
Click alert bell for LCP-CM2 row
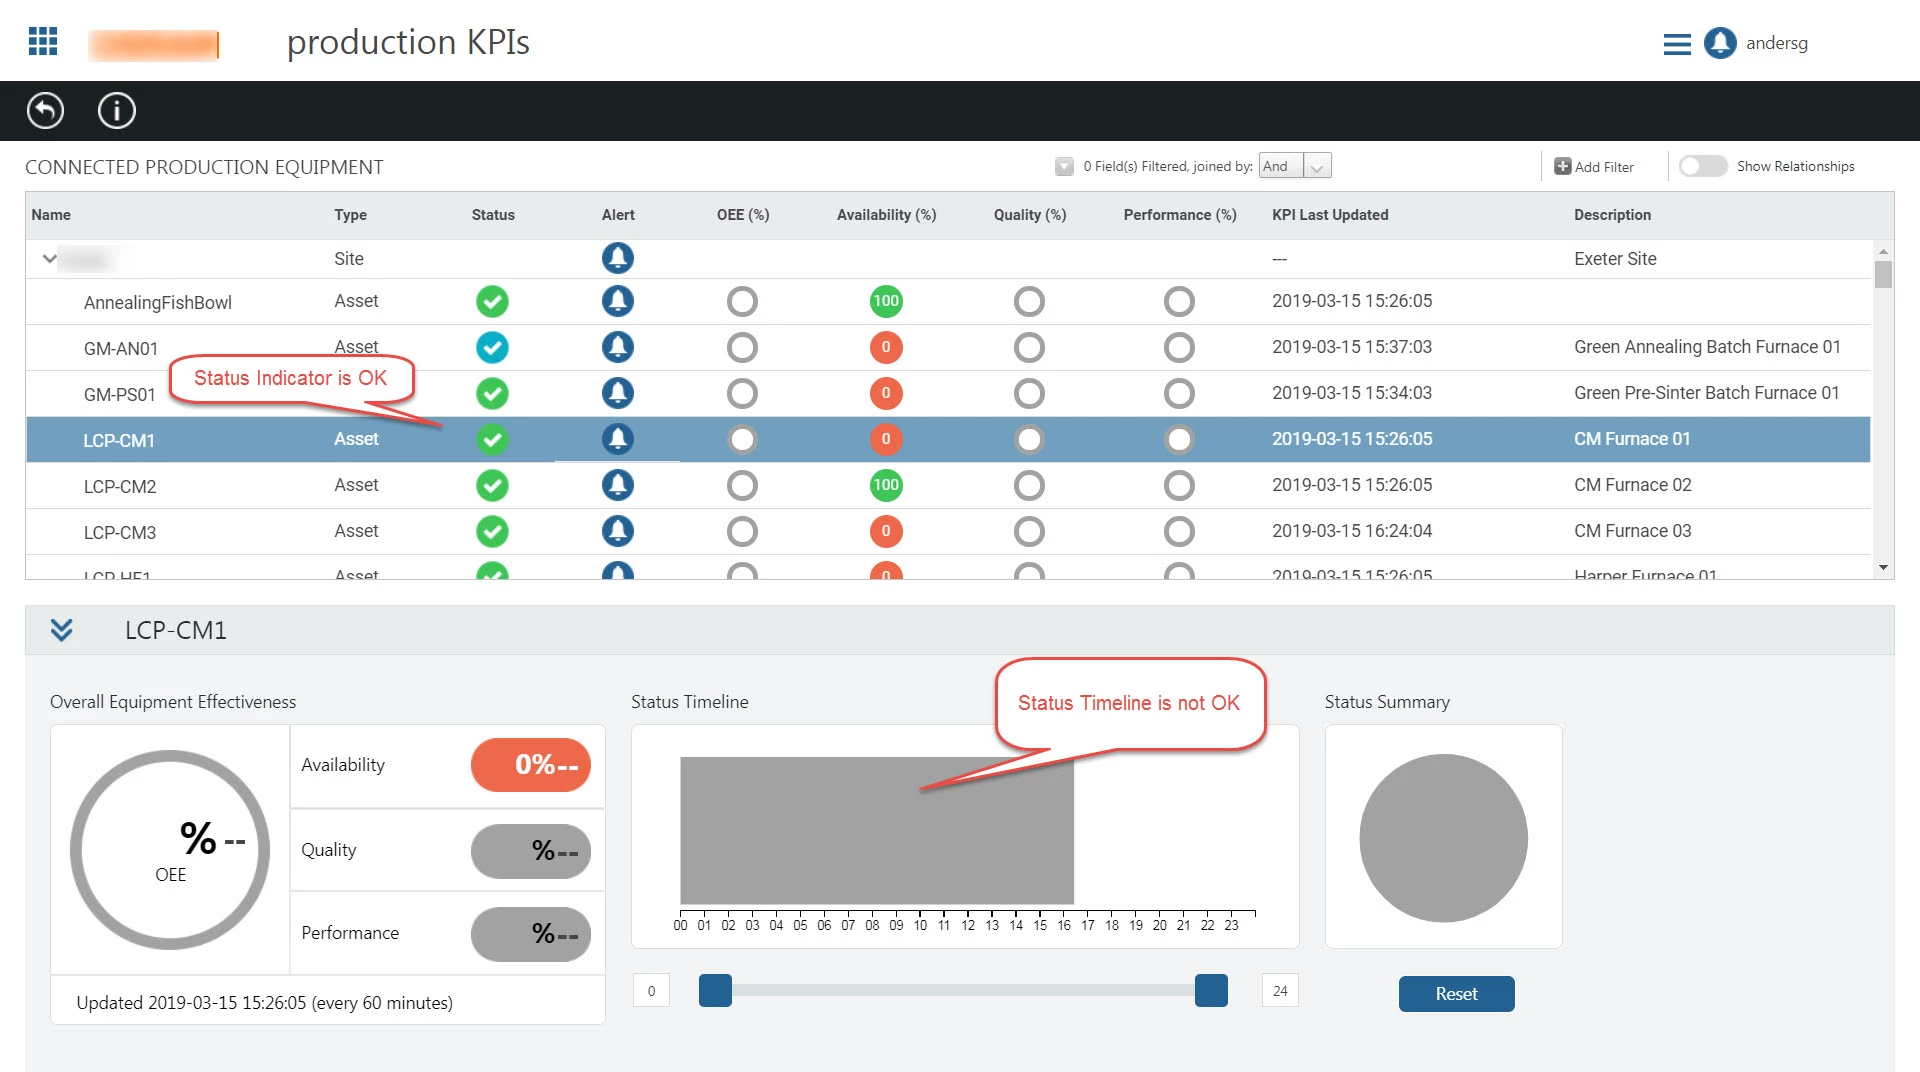(x=618, y=485)
